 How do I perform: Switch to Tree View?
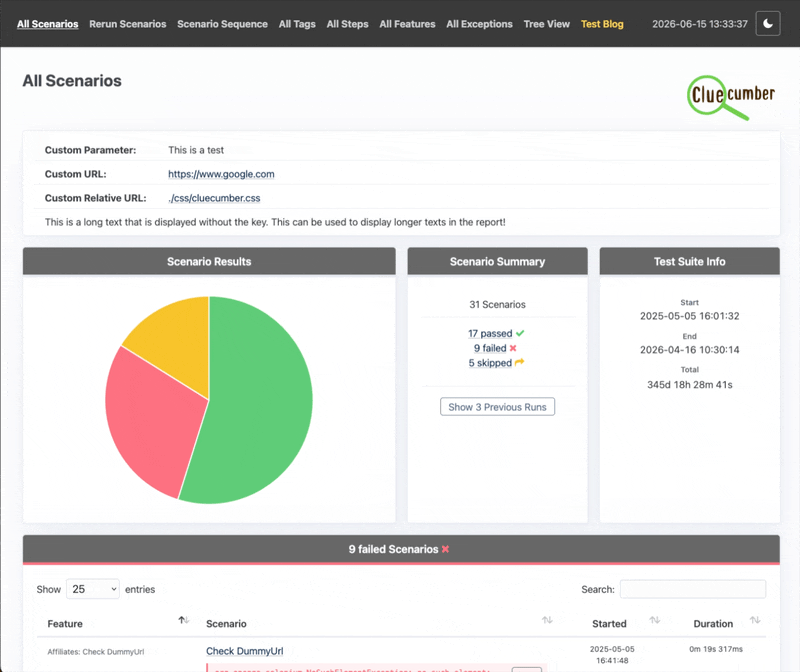point(546,24)
